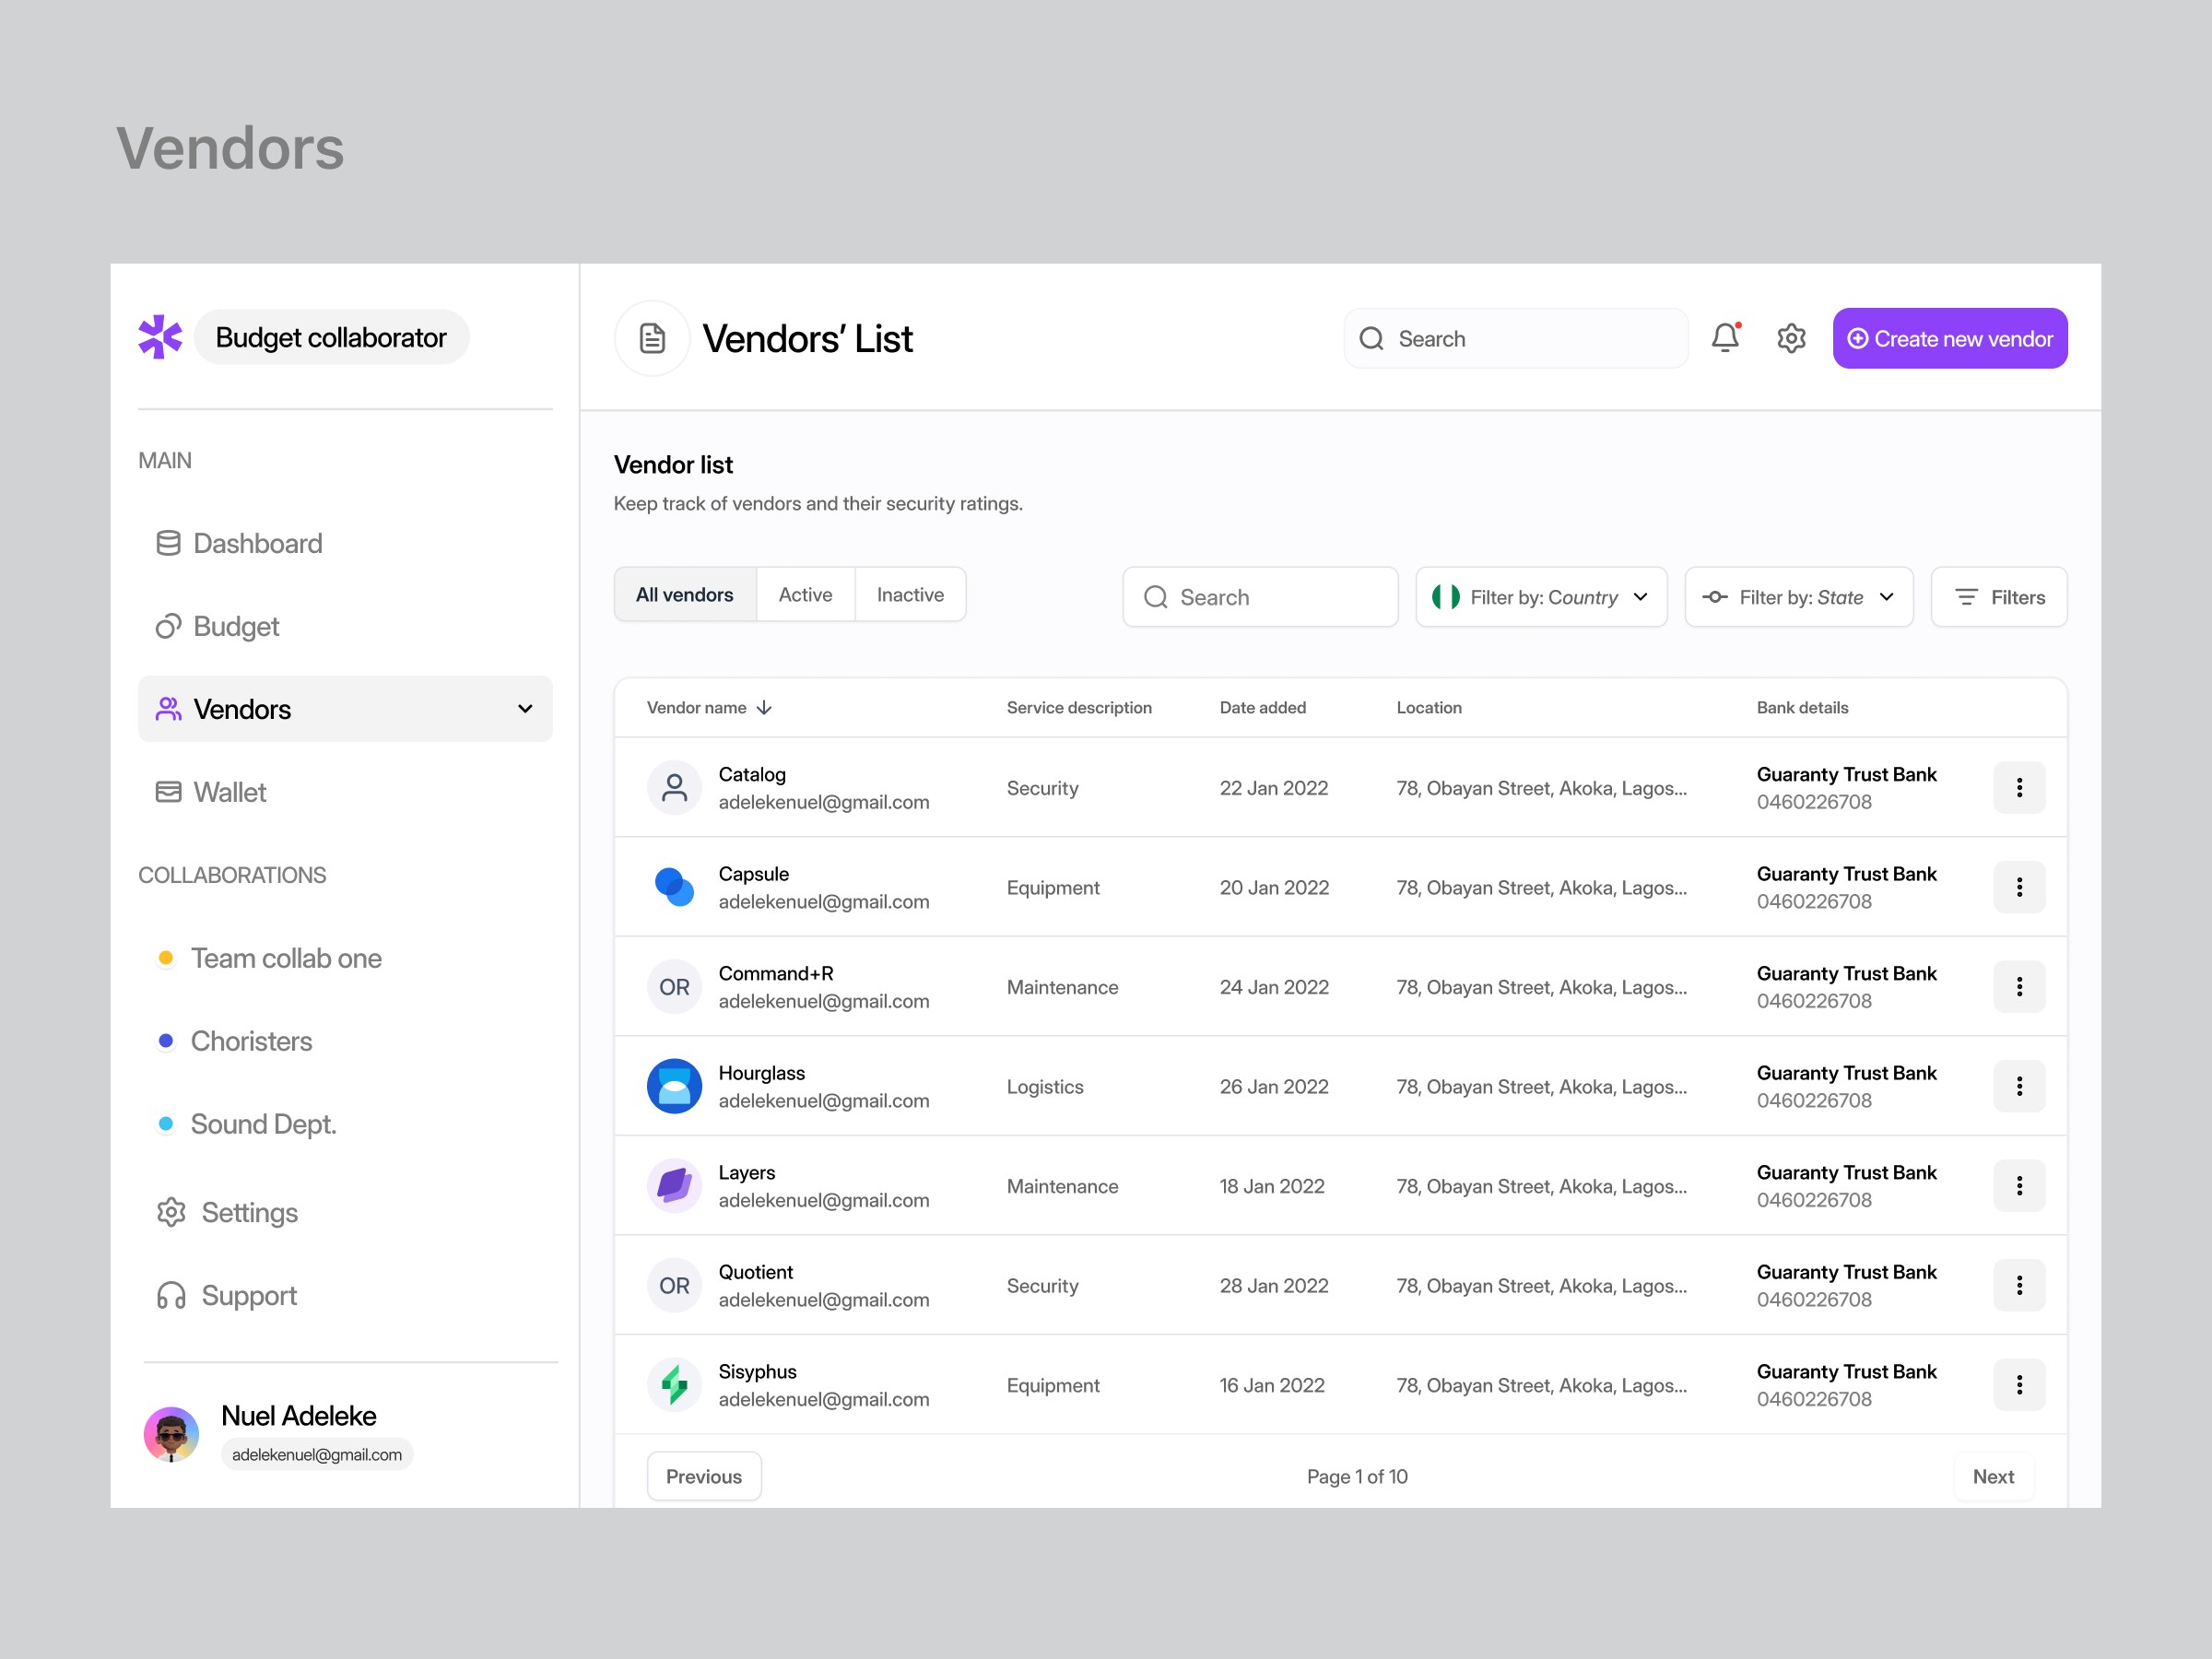Sort by Vendor name column arrow

pyautogui.click(x=765, y=708)
